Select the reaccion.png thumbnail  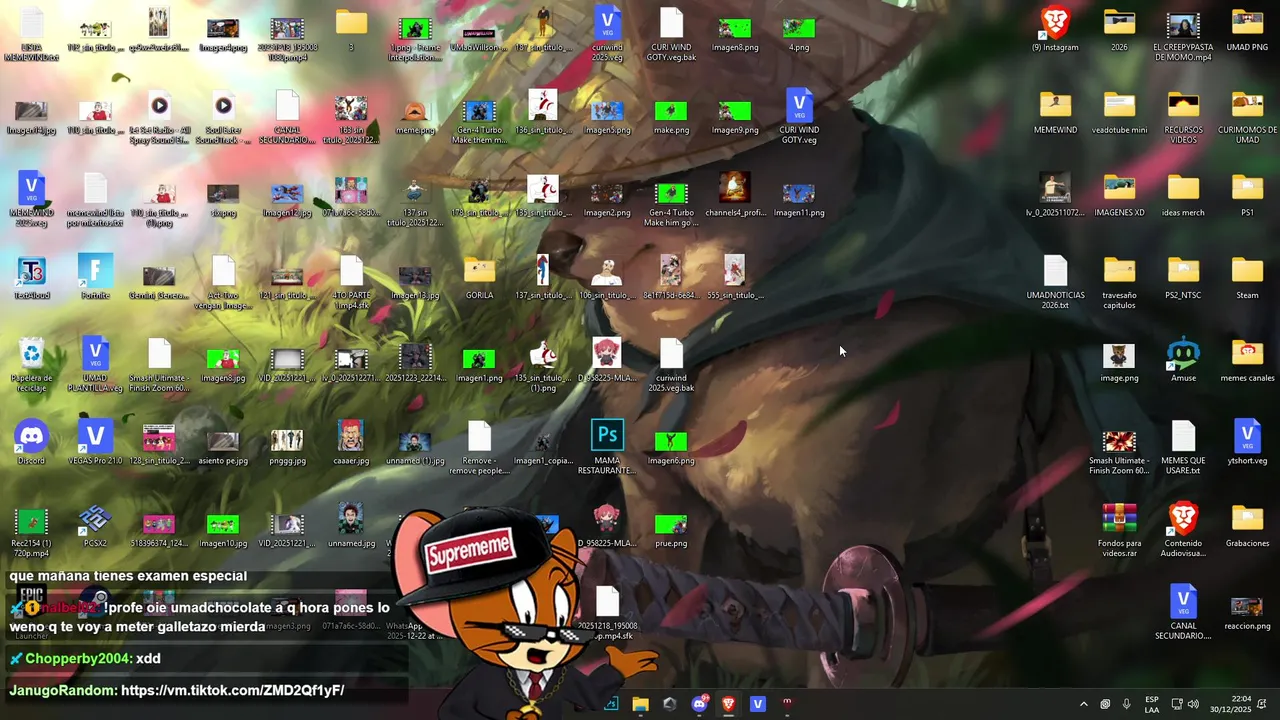(1247, 609)
